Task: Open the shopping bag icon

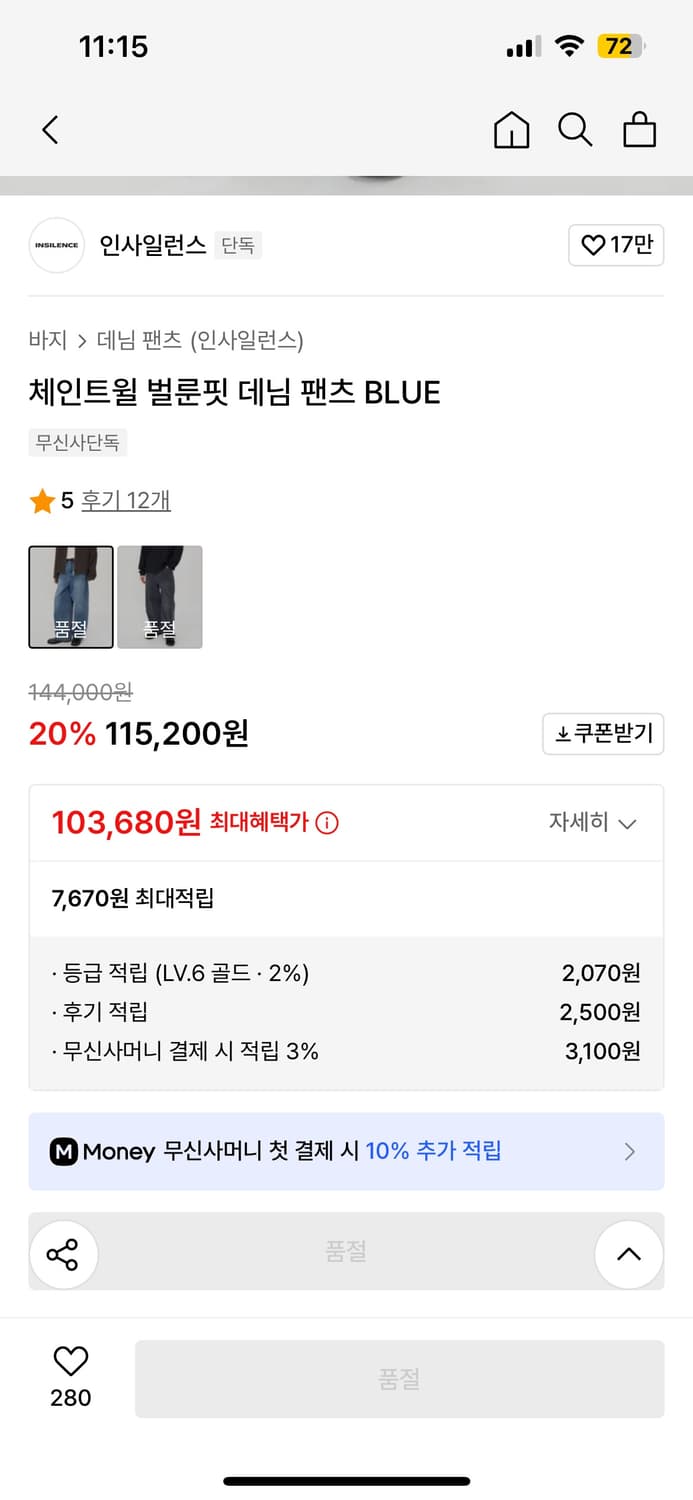Action: 639,130
